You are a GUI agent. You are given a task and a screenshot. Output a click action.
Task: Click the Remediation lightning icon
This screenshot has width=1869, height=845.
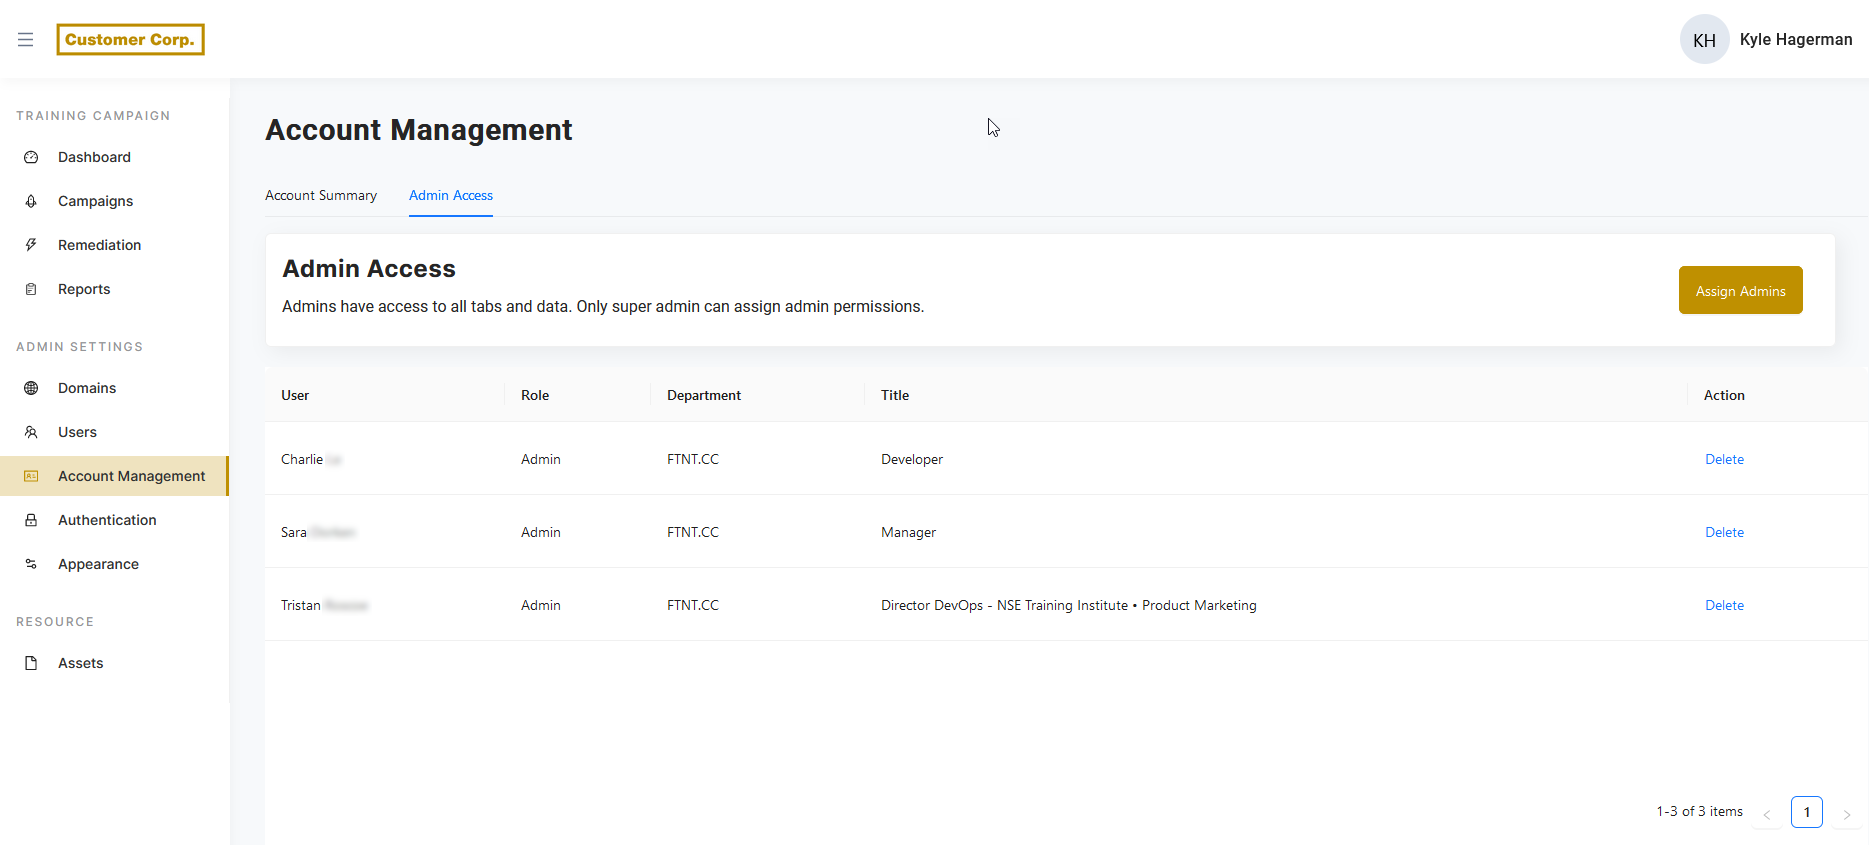click(31, 245)
